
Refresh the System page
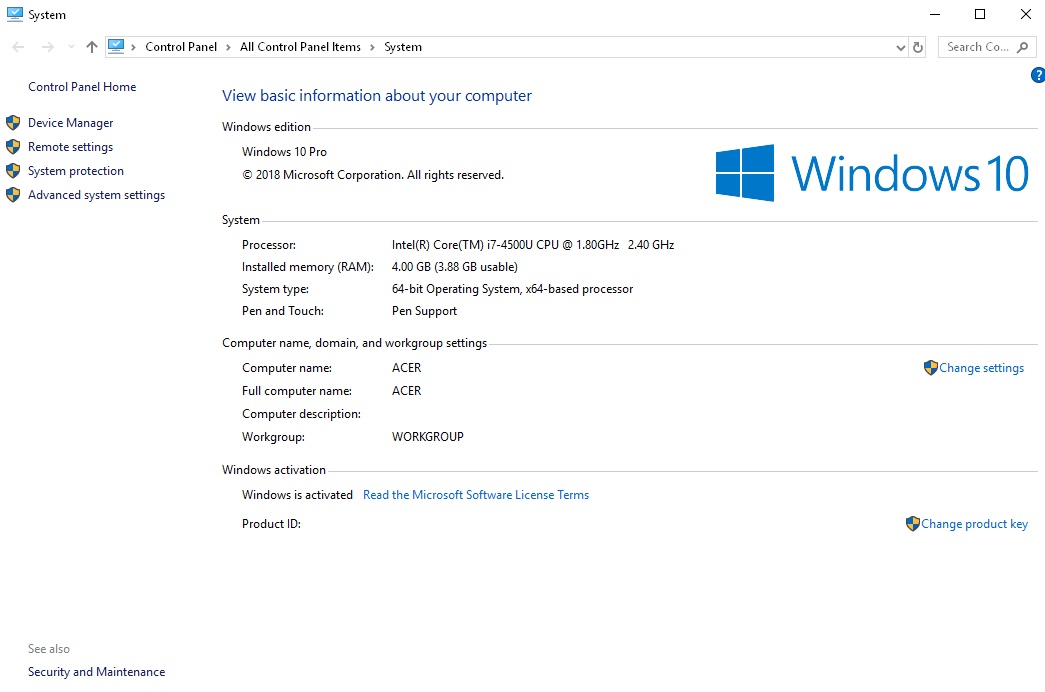(x=918, y=47)
